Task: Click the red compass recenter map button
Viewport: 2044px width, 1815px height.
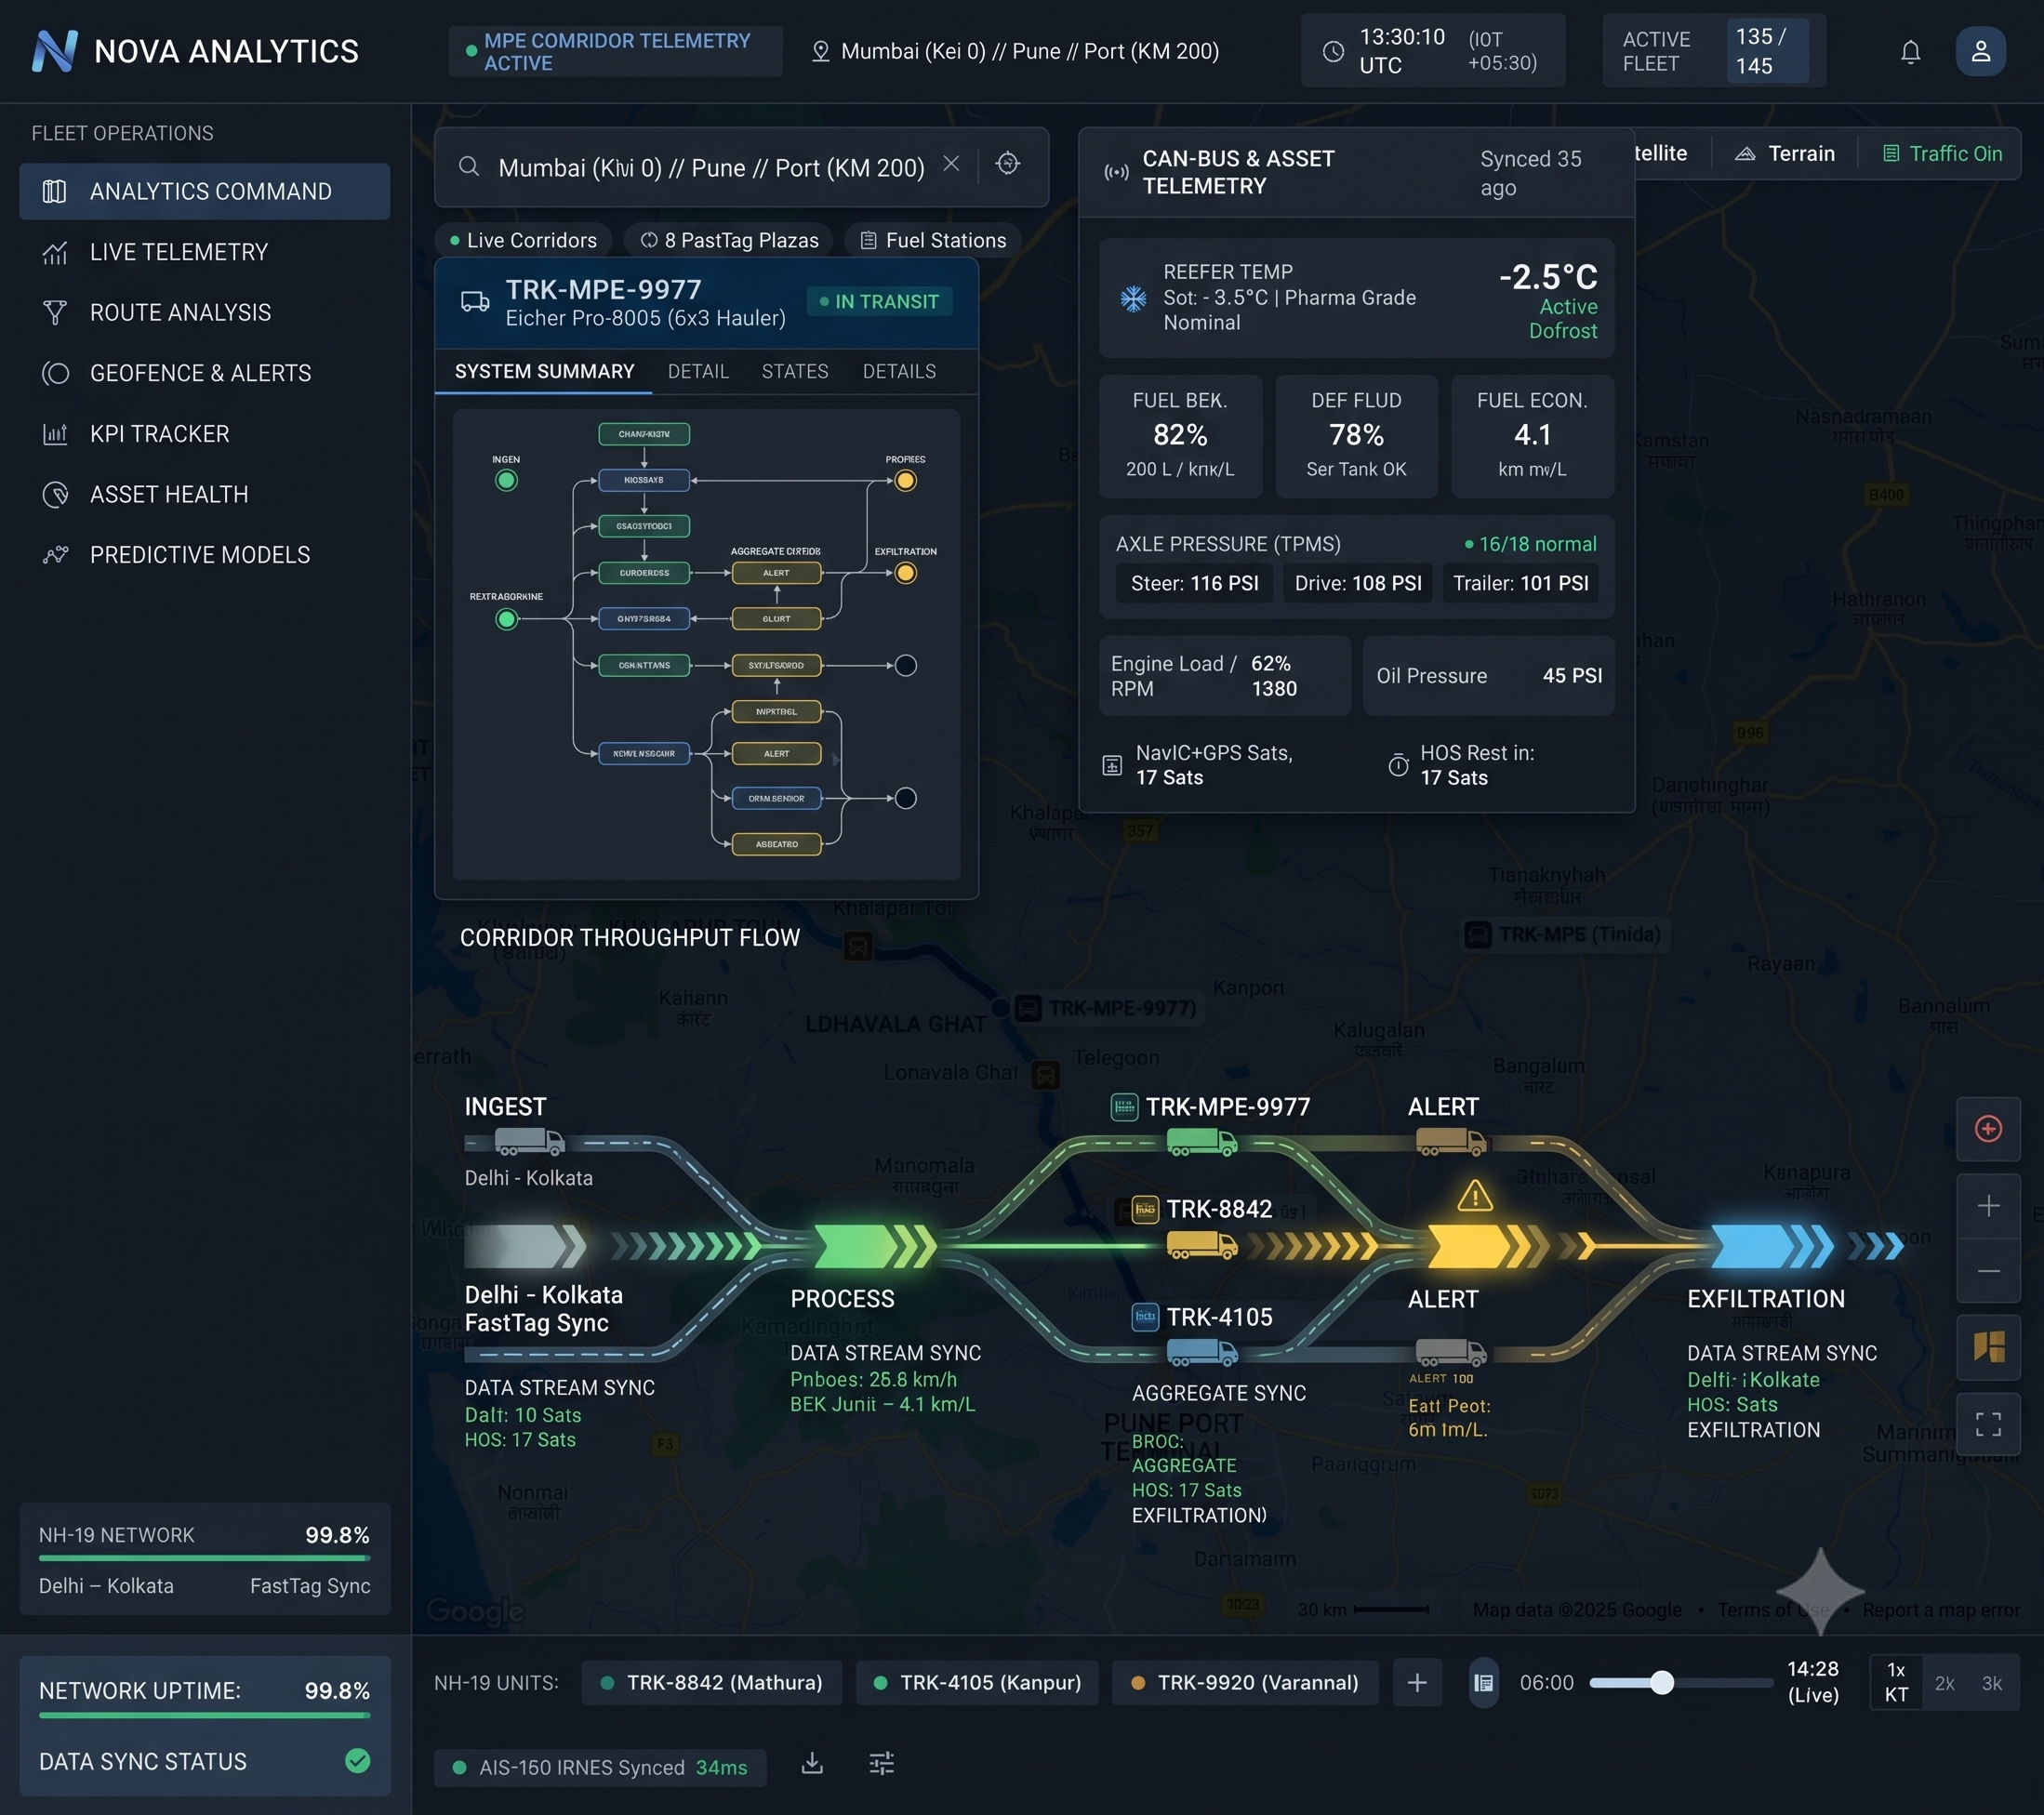Action: pyautogui.click(x=1988, y=1129)
